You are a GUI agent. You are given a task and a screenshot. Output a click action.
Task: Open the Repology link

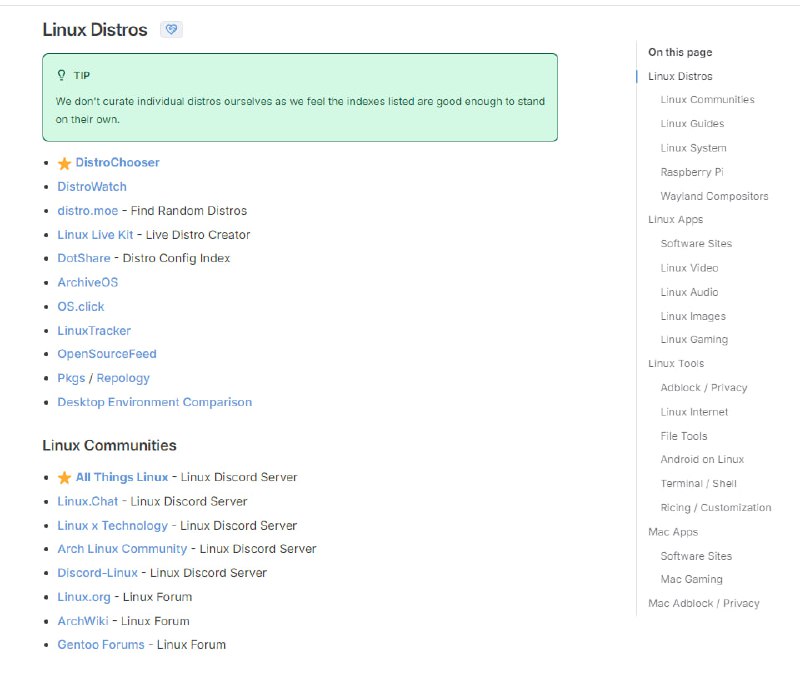pos(123,378)
